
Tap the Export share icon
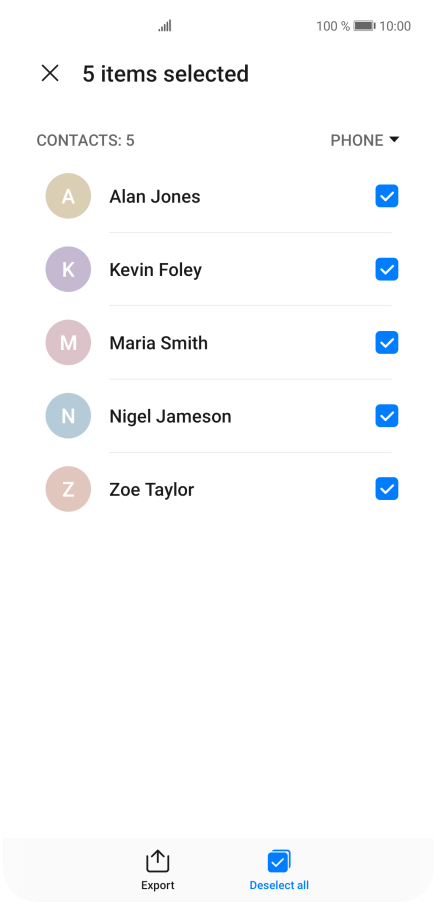[158, 861]
